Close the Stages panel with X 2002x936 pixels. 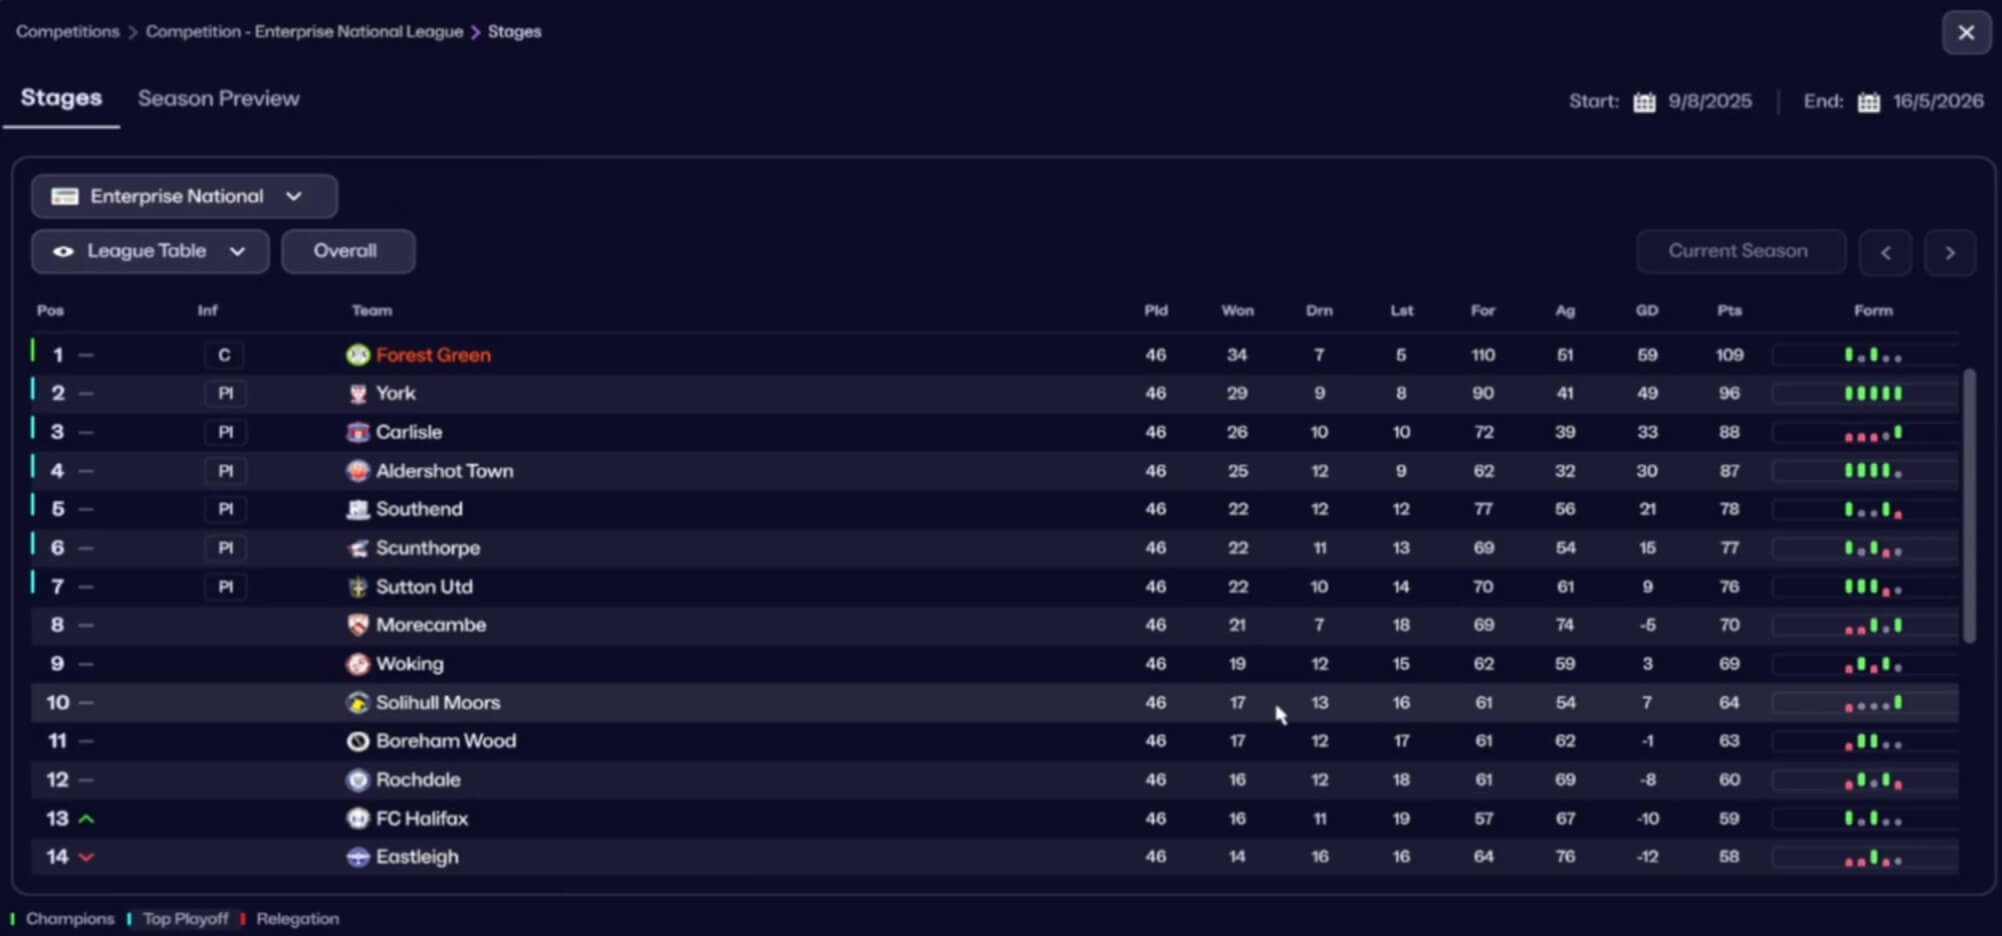click(x=1966, y=33)
